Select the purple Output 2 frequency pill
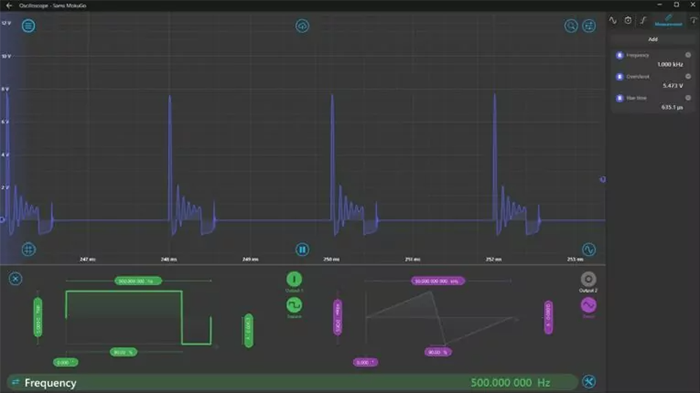700x393 pixels. 438,281
